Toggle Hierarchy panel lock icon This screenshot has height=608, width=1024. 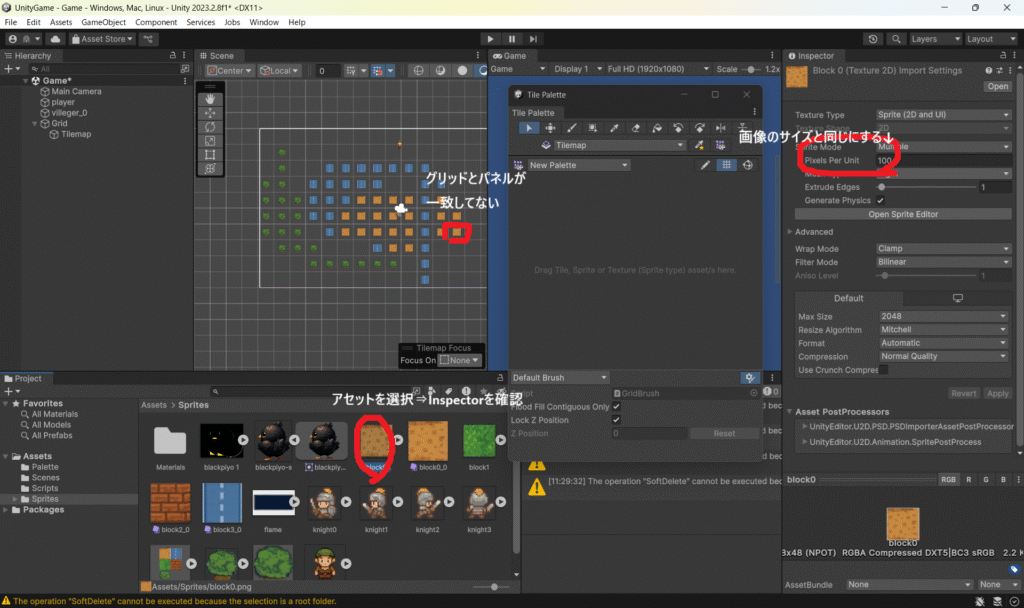click(x=172, y=56)
